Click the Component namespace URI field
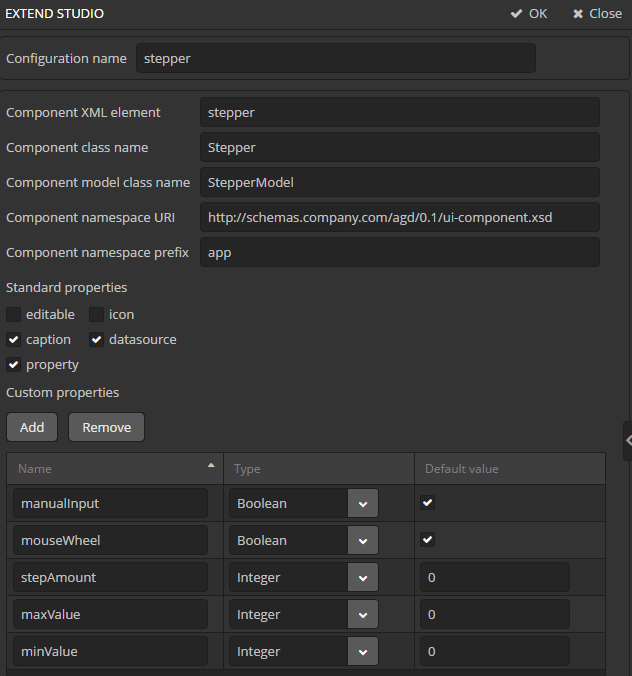The image size is (632, 676). click(x=399, y=217)
